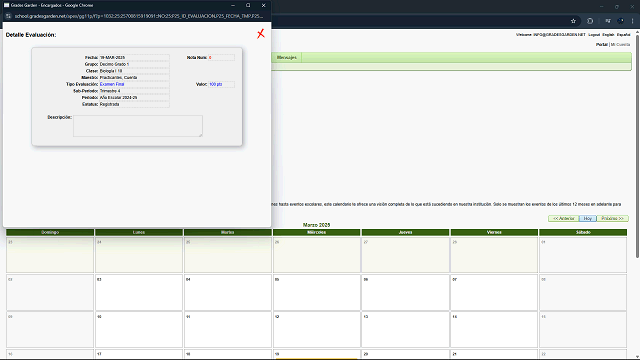Click the Sub-Período value Trimestre 4
Viewport: 640px width, 360px height.
point(134,91)
